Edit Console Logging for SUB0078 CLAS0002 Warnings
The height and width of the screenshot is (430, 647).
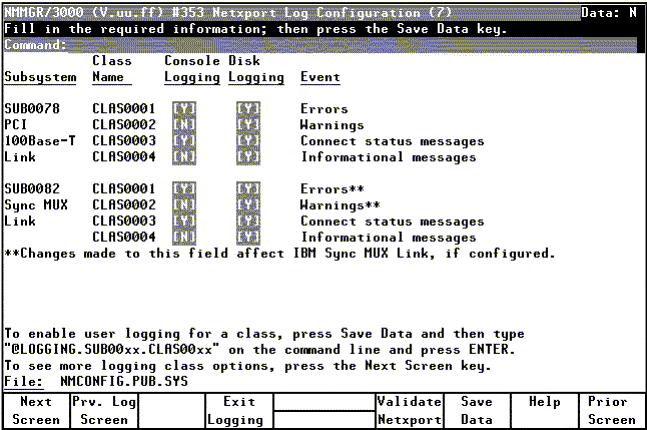[x=184, y=125]
